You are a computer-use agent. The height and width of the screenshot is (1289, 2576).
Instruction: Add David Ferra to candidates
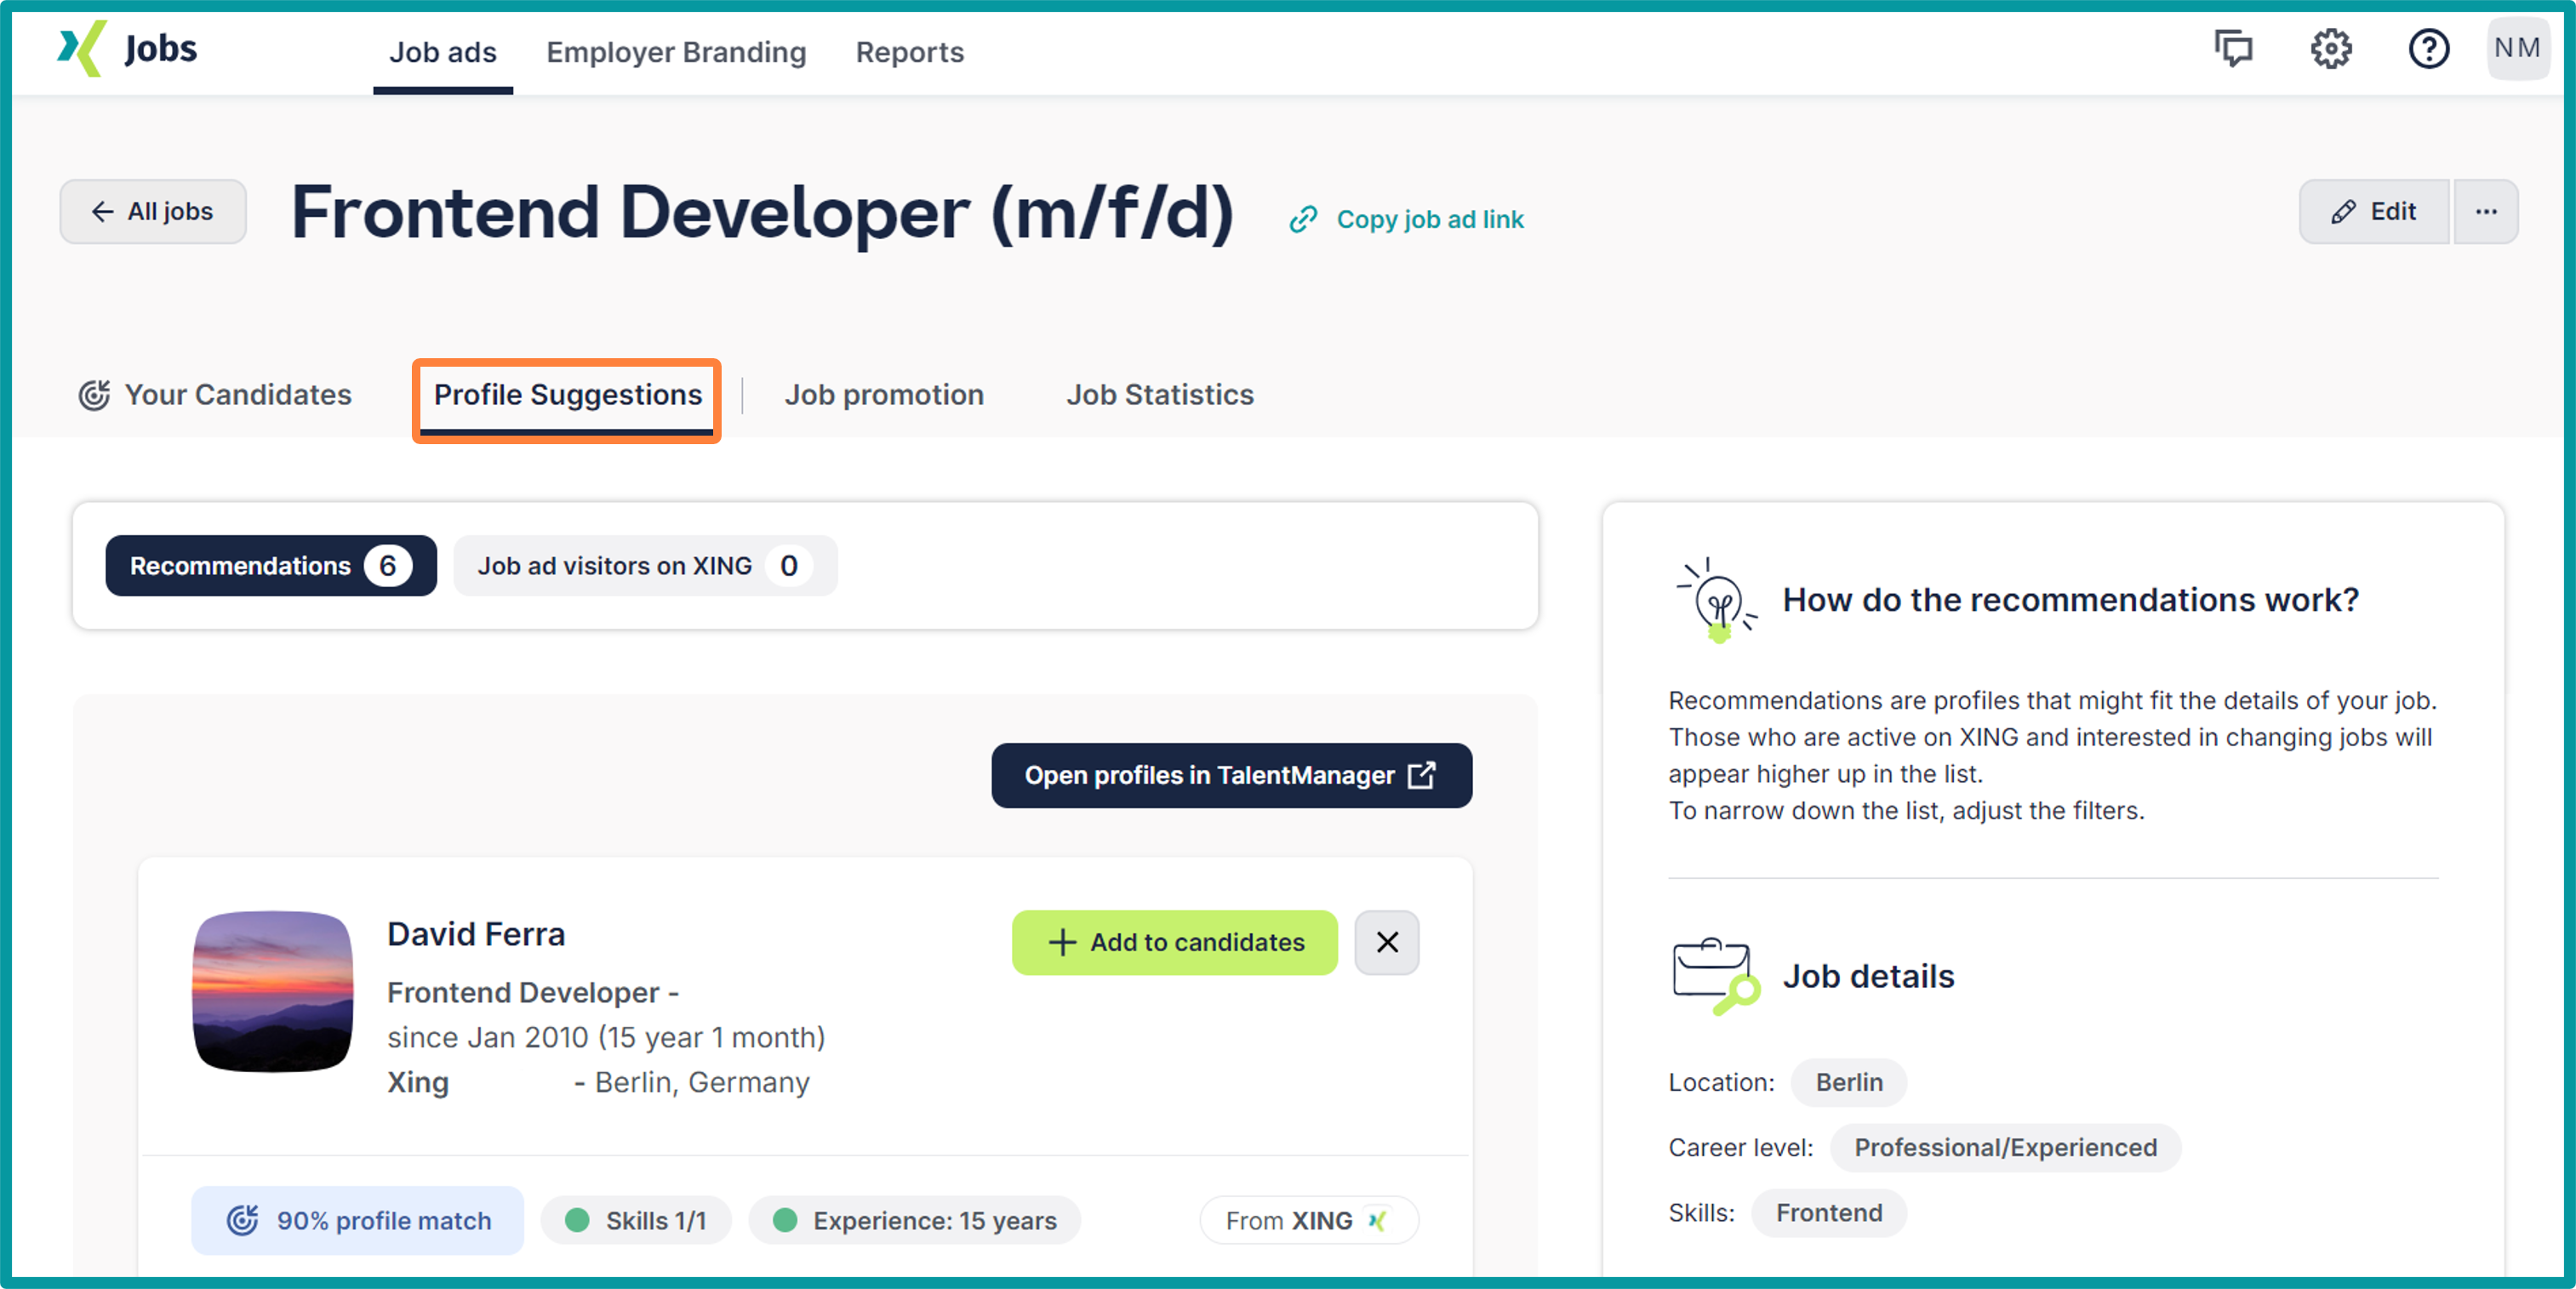(1174, 943)
